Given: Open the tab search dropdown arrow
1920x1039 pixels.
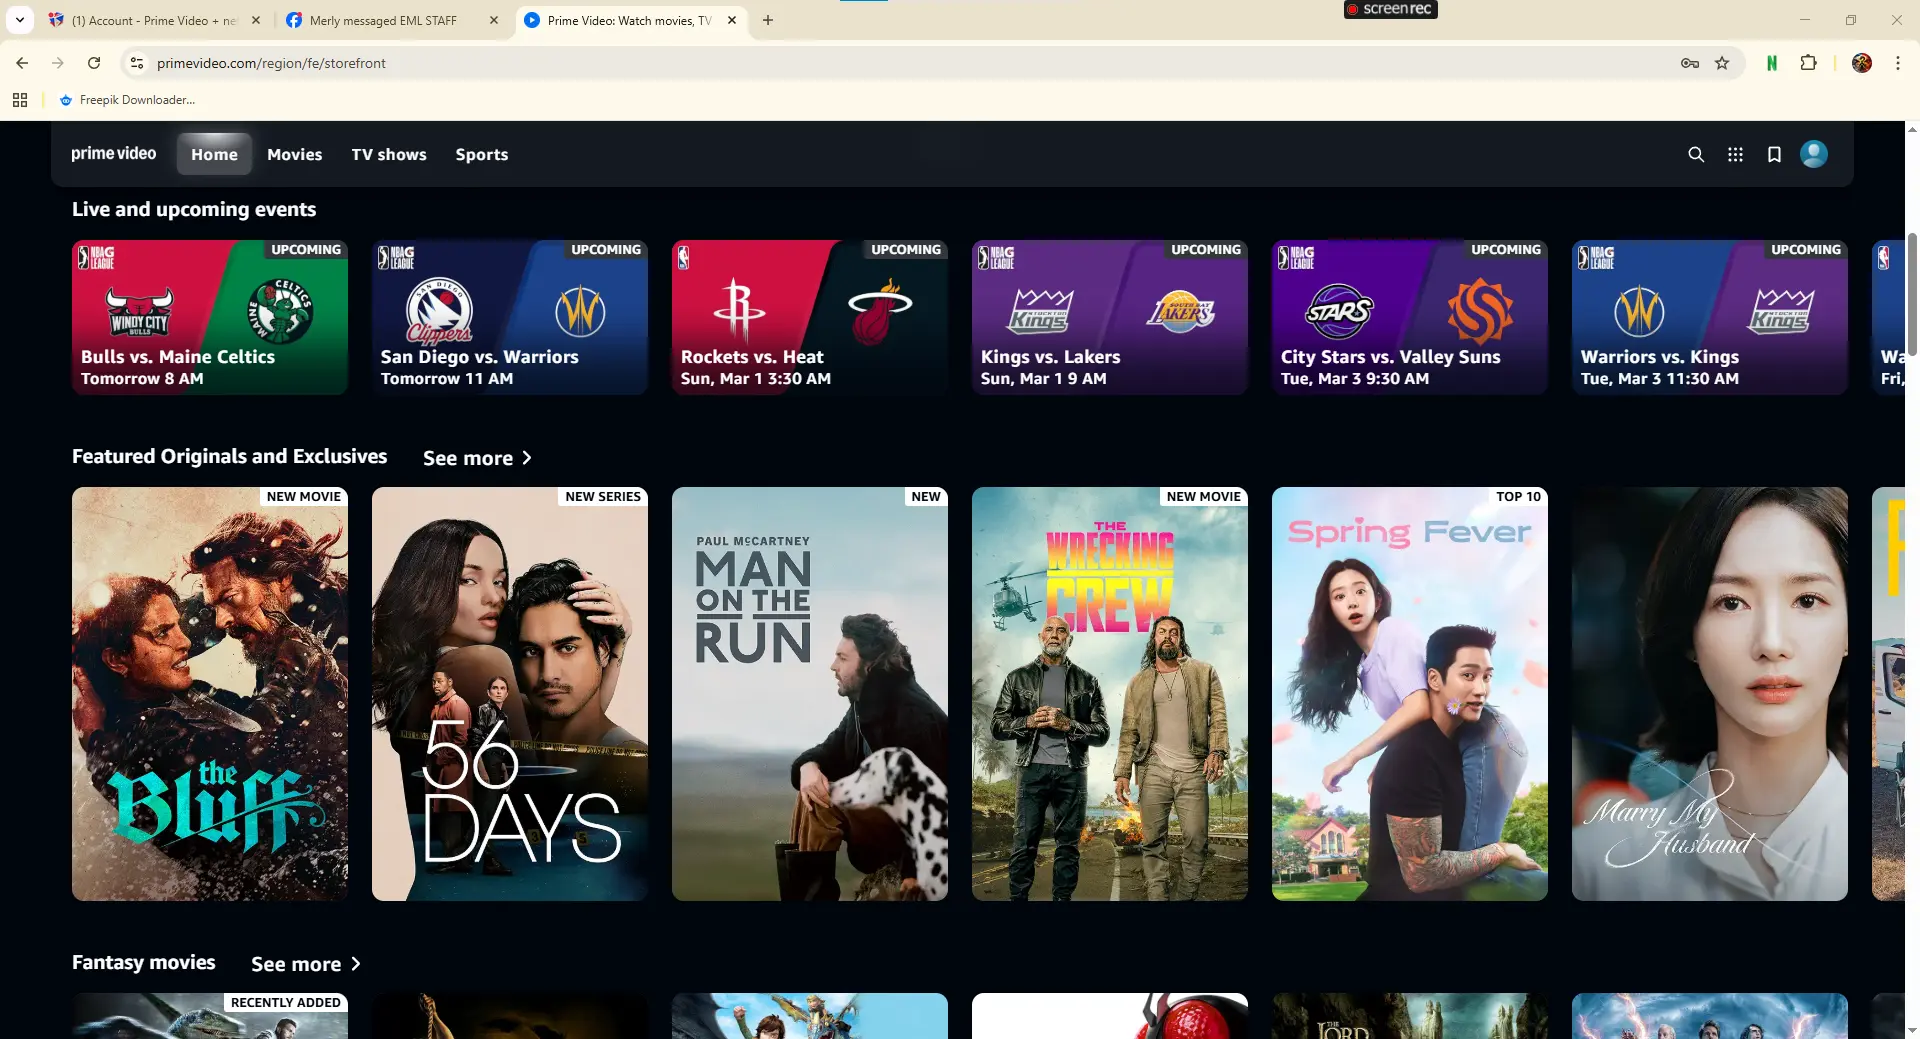Looking at the screenshot, I should tap(20, 20).
